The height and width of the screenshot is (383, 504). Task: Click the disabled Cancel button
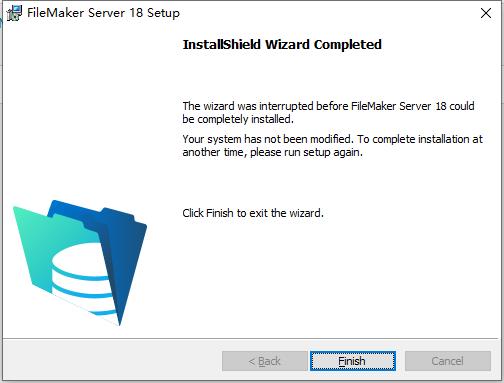(448, 361)
